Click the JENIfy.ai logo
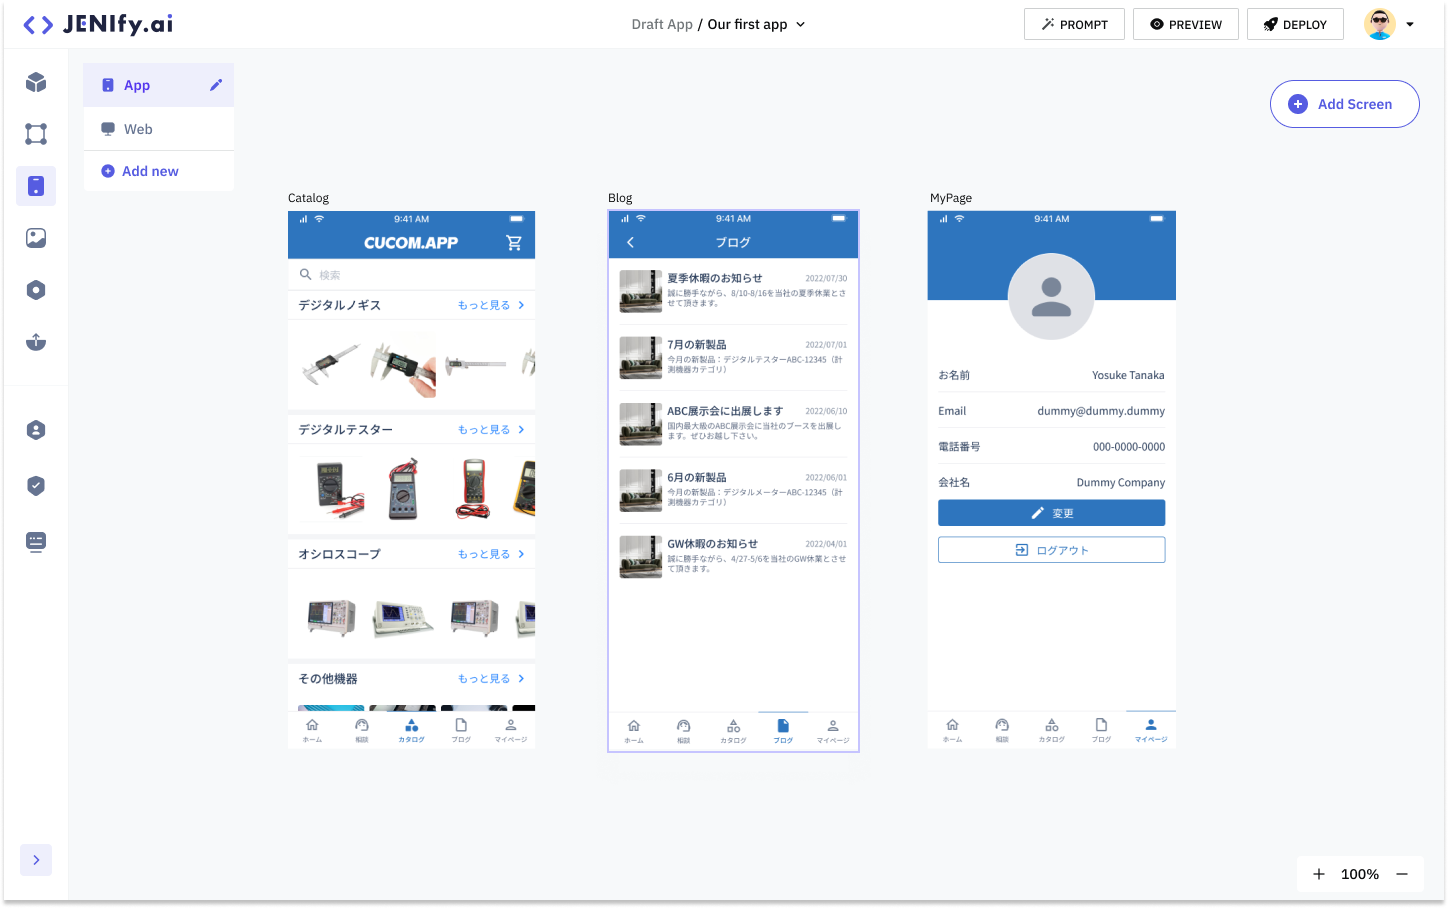 tap(98, 24)
